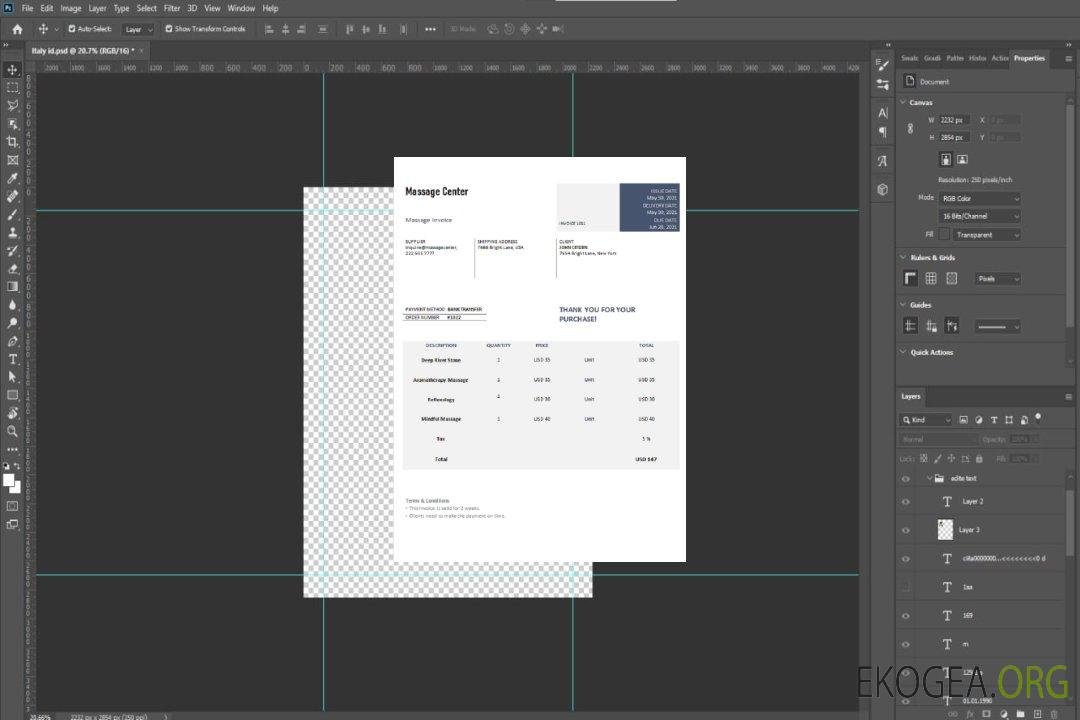Open the Filter menu
Image resolution: width=1080 pixels, height=720 pixels.
(x=172, y=8)
